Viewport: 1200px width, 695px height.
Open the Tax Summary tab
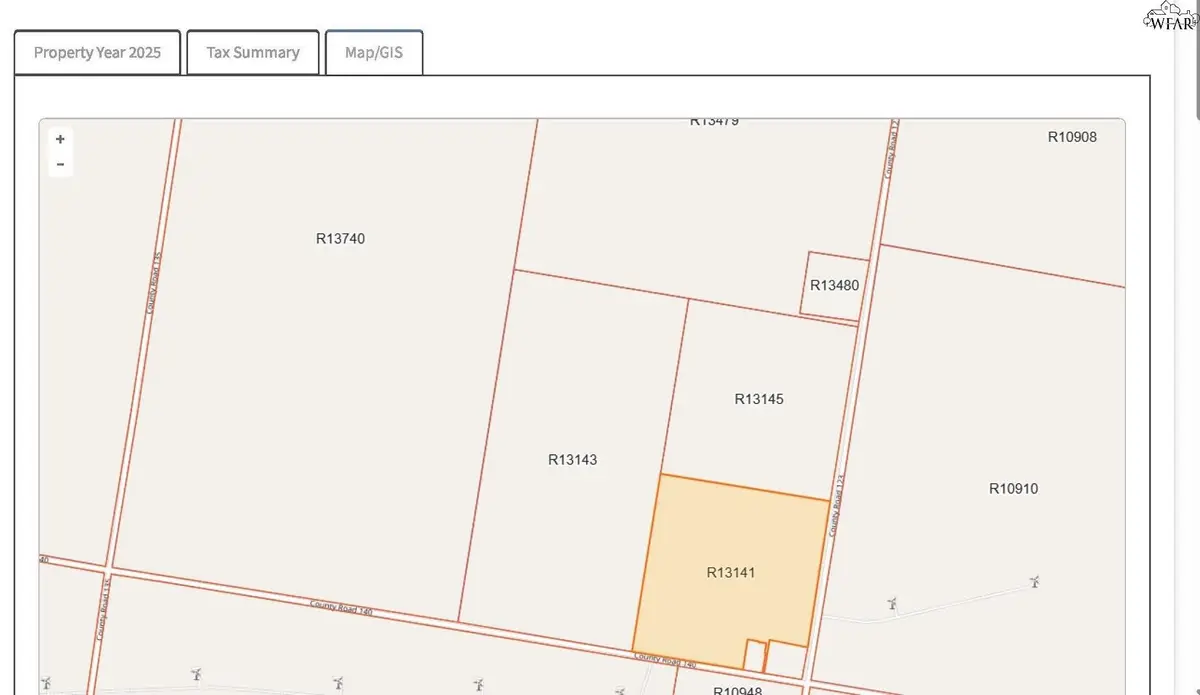pyautogui.click(x=252, y=52)
